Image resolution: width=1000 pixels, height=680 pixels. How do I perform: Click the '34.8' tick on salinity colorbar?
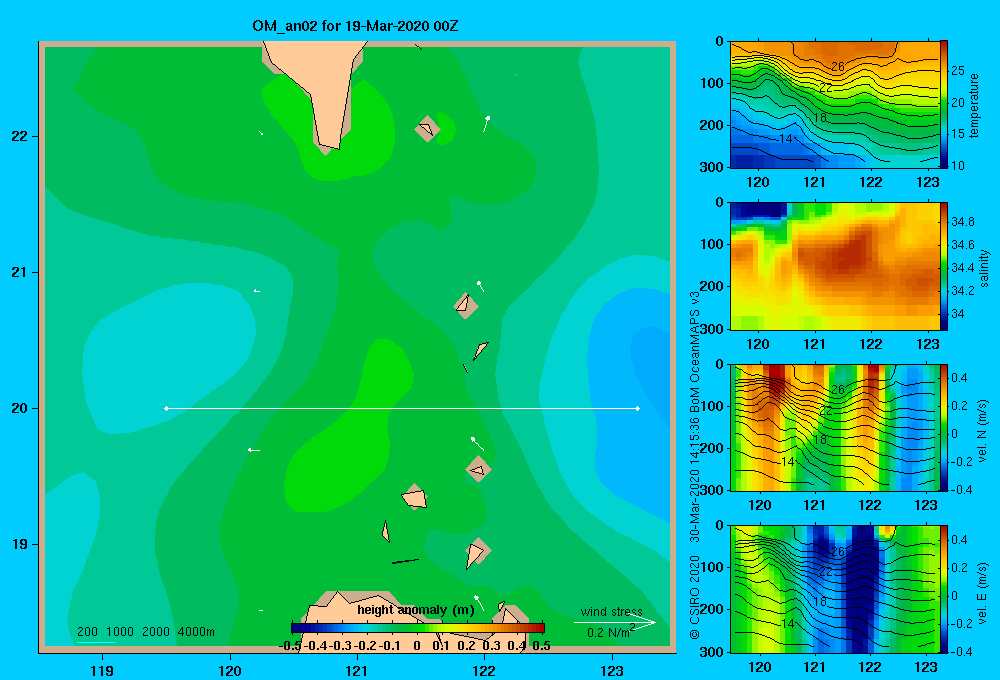coord(962,222)
